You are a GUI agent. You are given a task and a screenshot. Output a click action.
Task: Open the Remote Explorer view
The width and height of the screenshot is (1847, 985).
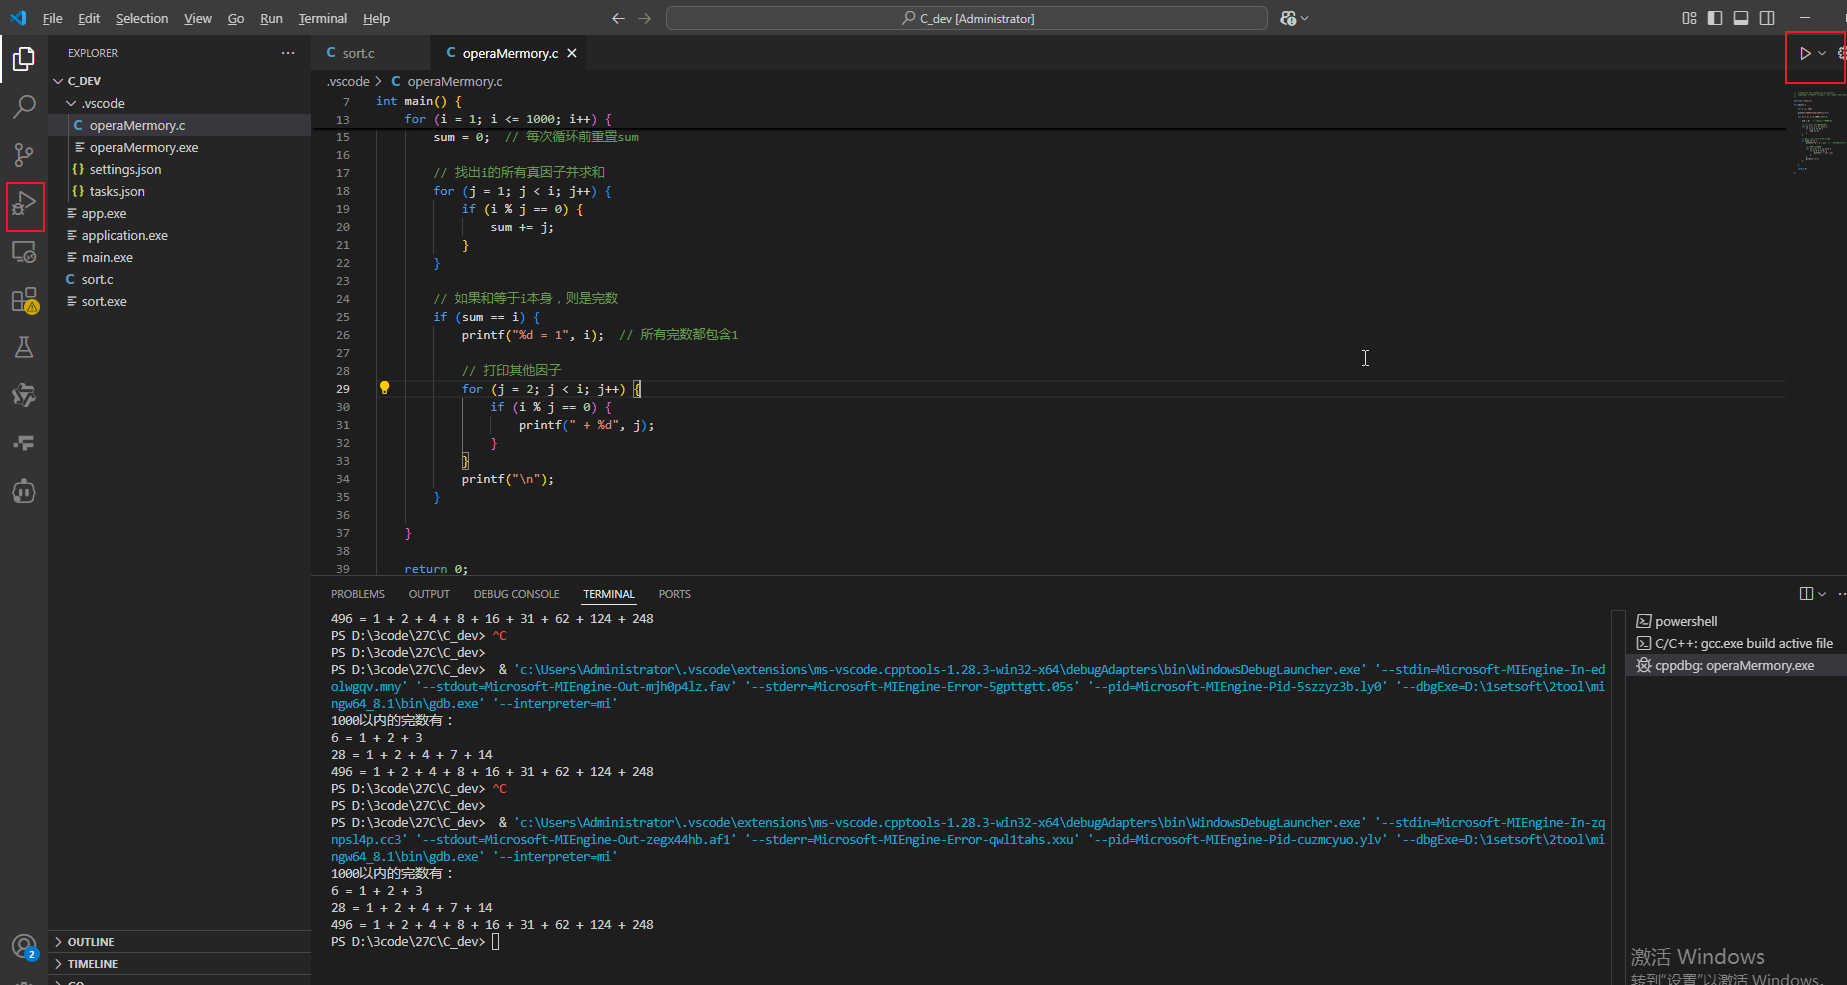click(24, 252)
